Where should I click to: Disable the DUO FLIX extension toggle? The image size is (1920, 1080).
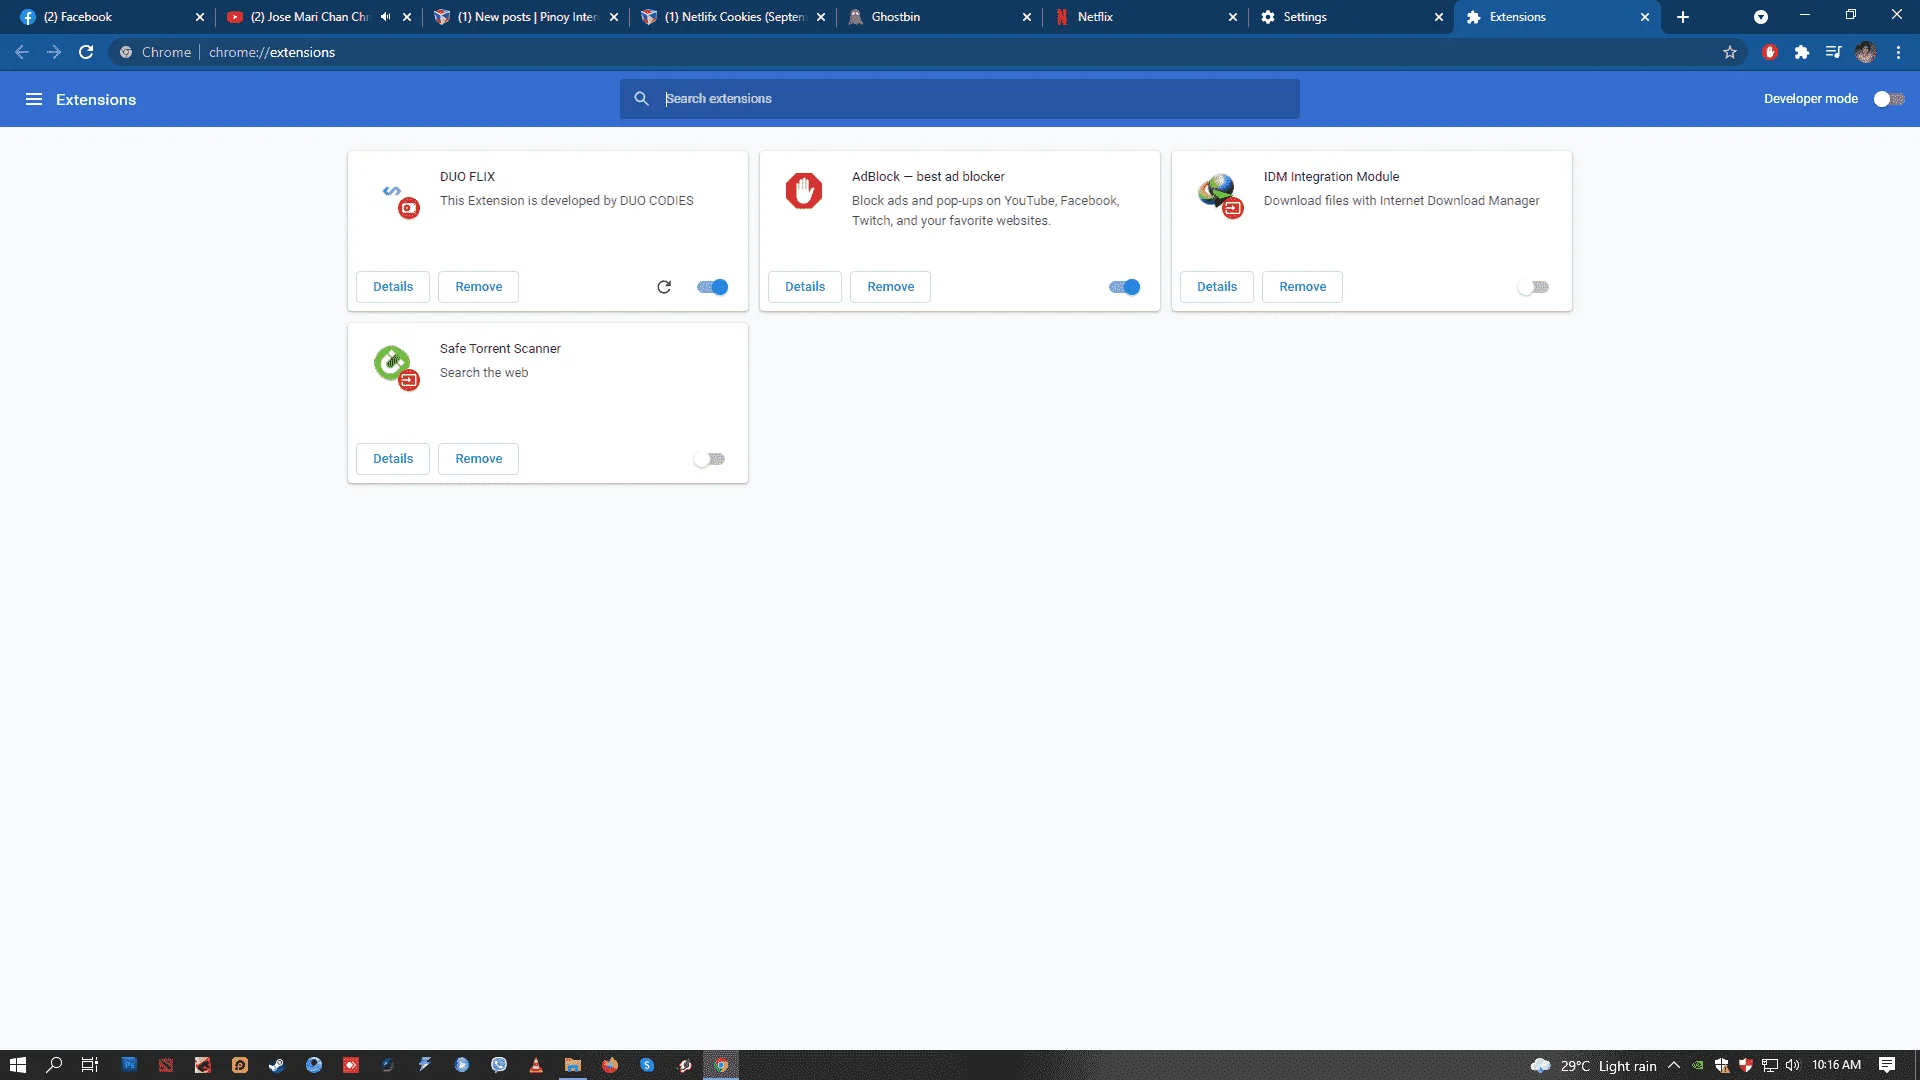tap(713, 287)
